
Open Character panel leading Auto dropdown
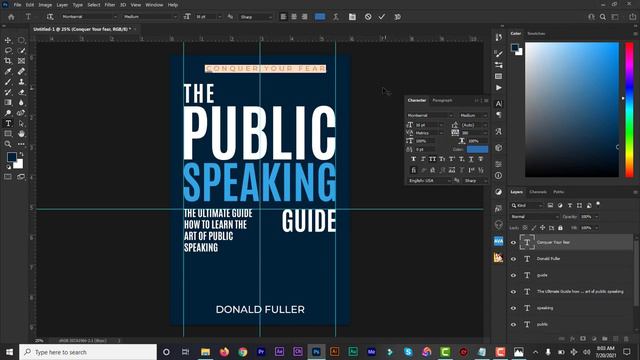[474, 125]
